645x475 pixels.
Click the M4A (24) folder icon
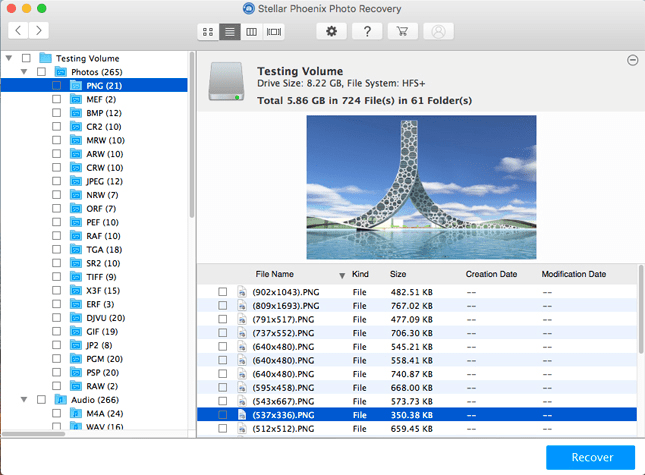76,413
